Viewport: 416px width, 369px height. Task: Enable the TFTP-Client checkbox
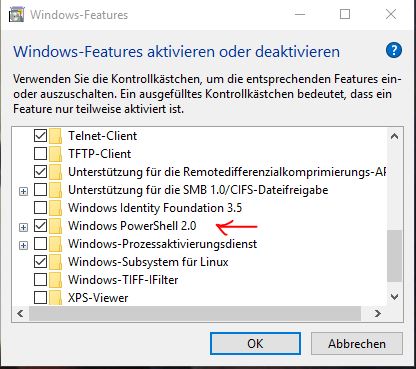click(x=40, y=154)
